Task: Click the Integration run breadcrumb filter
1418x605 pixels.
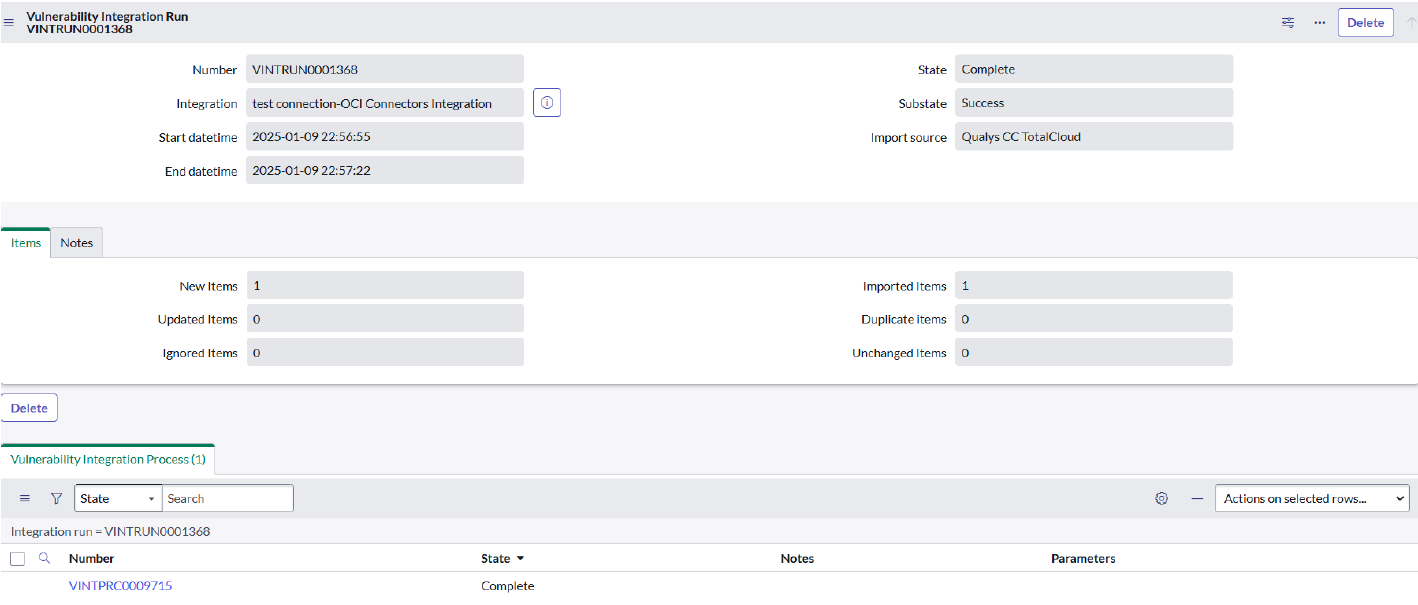Action: click(x=110, y=531)
